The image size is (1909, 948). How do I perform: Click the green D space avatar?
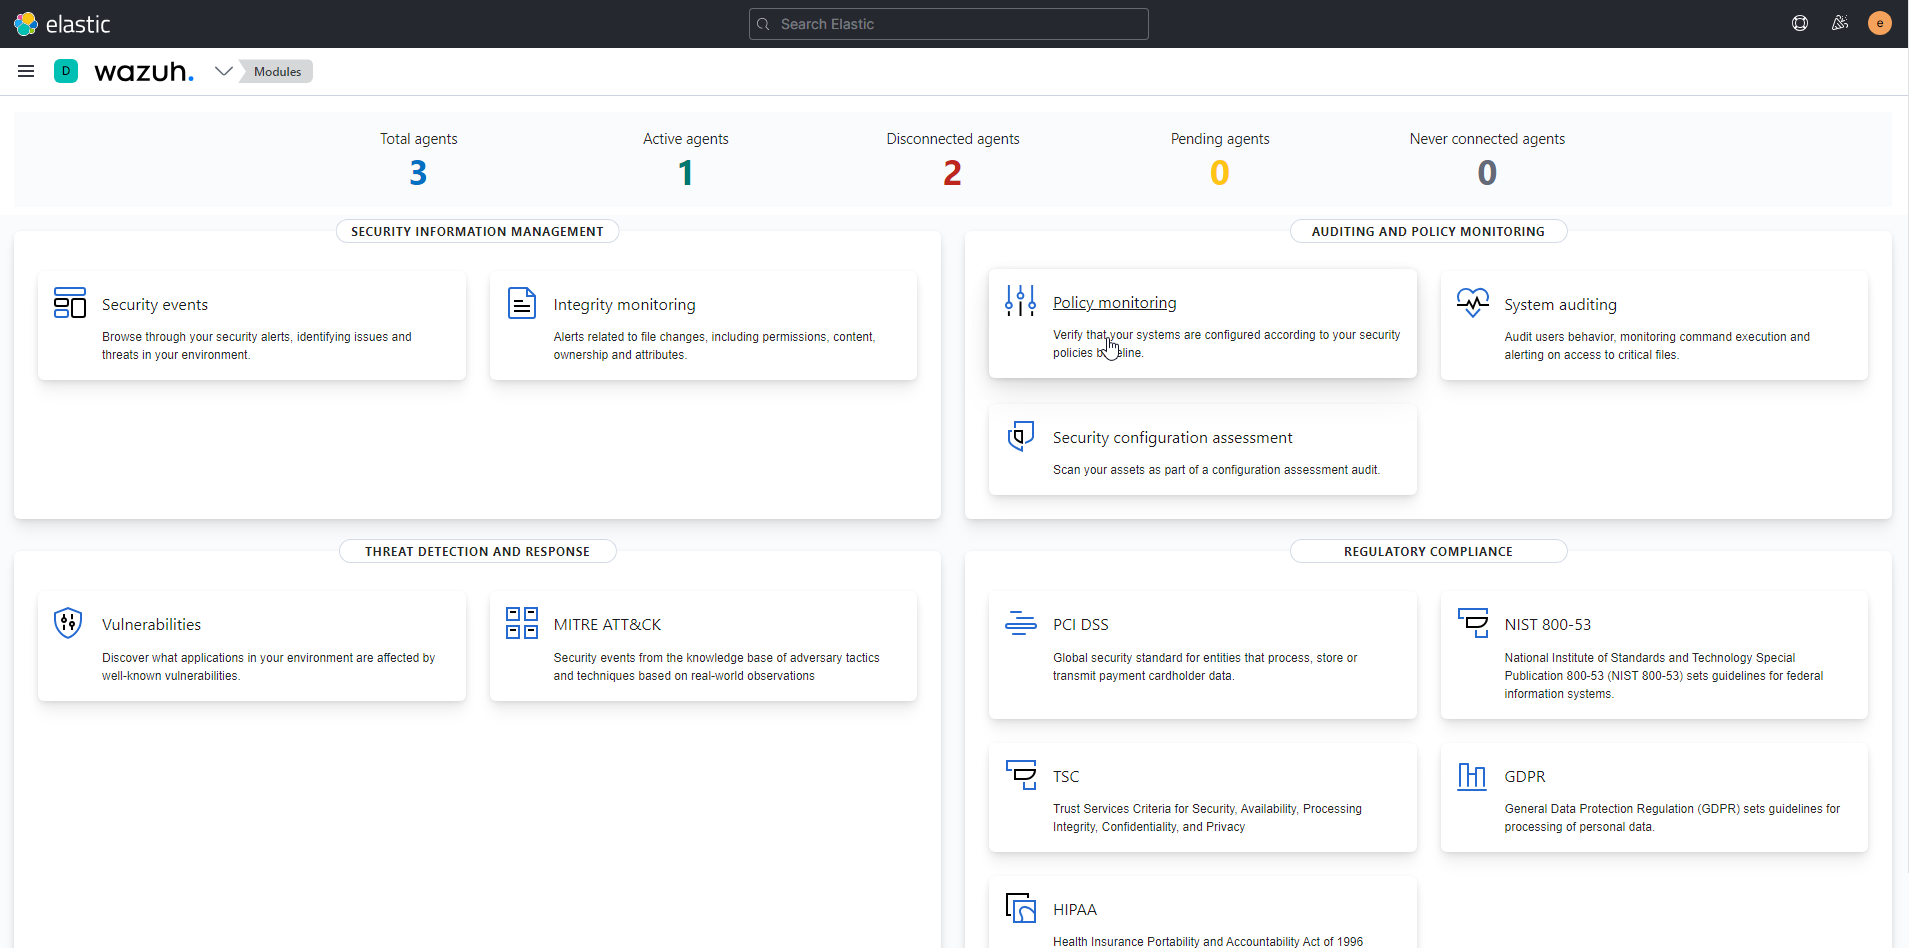coord(66,71)
